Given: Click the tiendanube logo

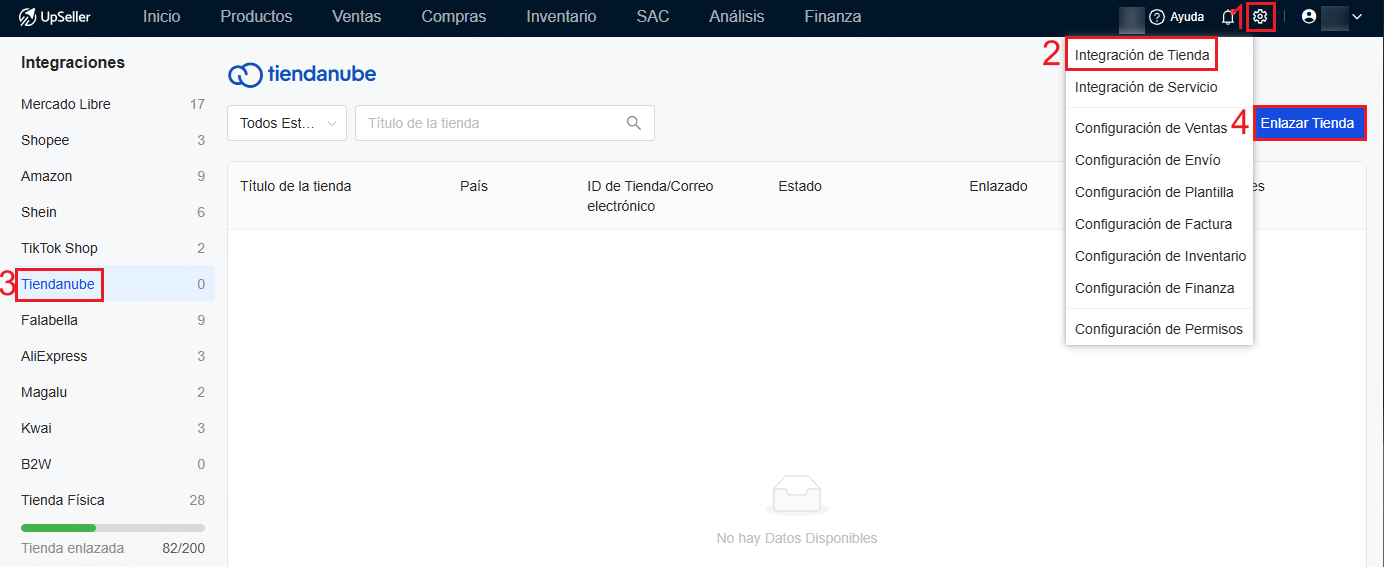Looking at the screenshot, I should click(x=302, y=75).
